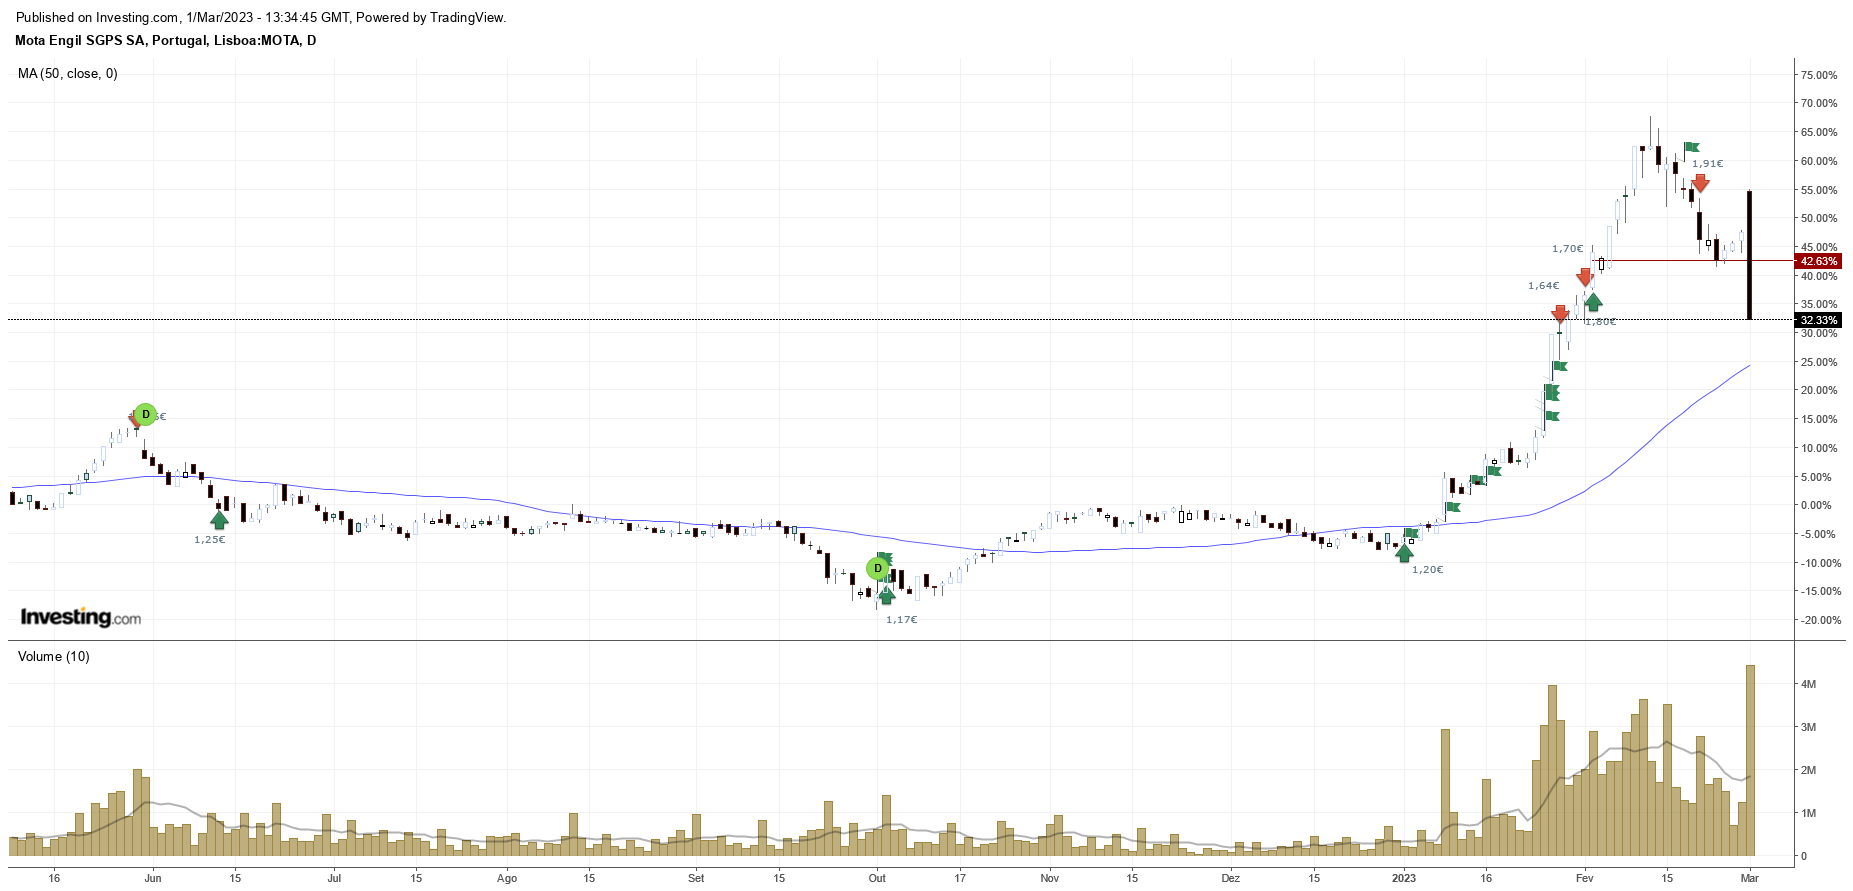This screenshot has width=1853, height=891.
Task: Select the green buy arrow above 1,20€
Action: [x=1405, y=552]
